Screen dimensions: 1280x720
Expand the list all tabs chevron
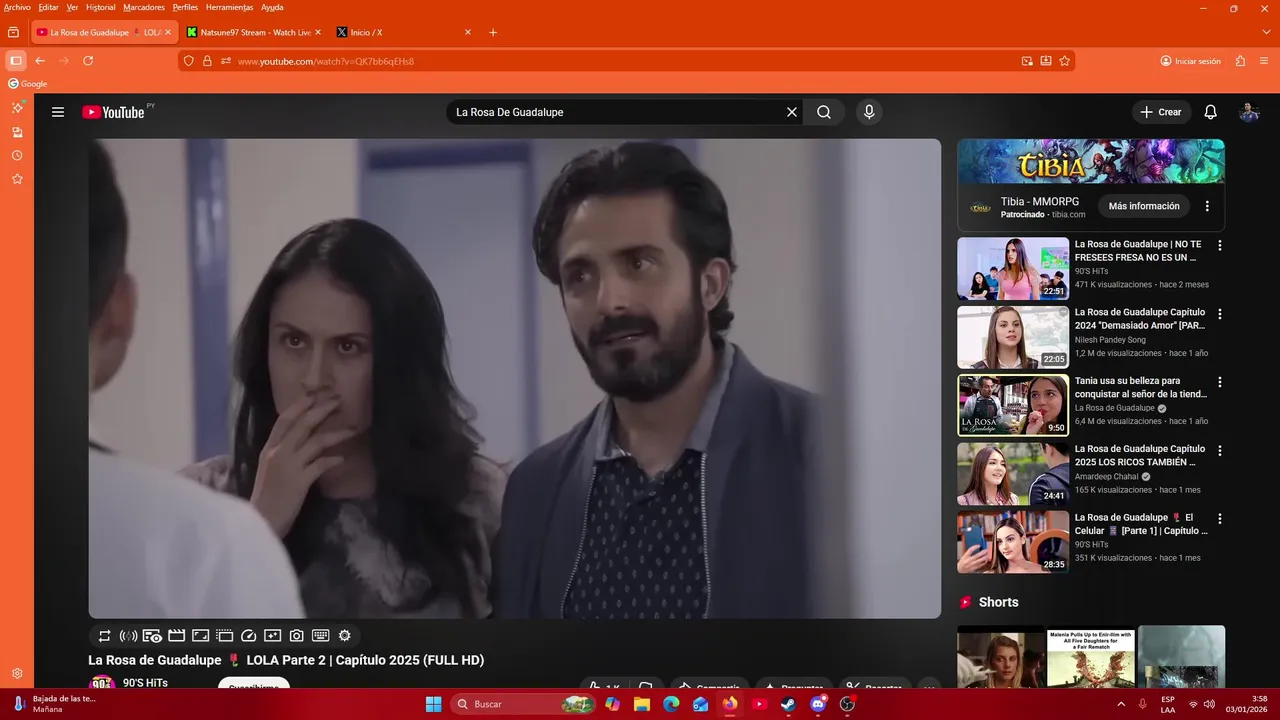1267,32
